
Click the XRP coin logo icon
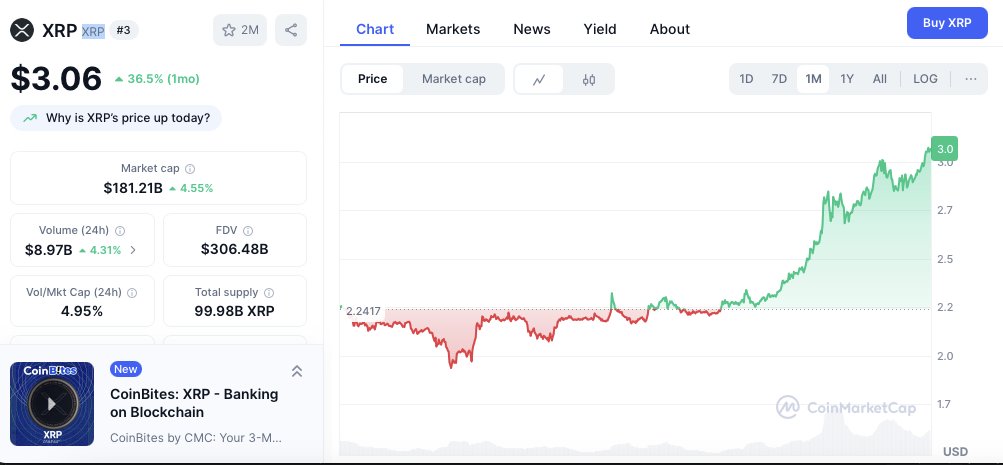(22, 30)
